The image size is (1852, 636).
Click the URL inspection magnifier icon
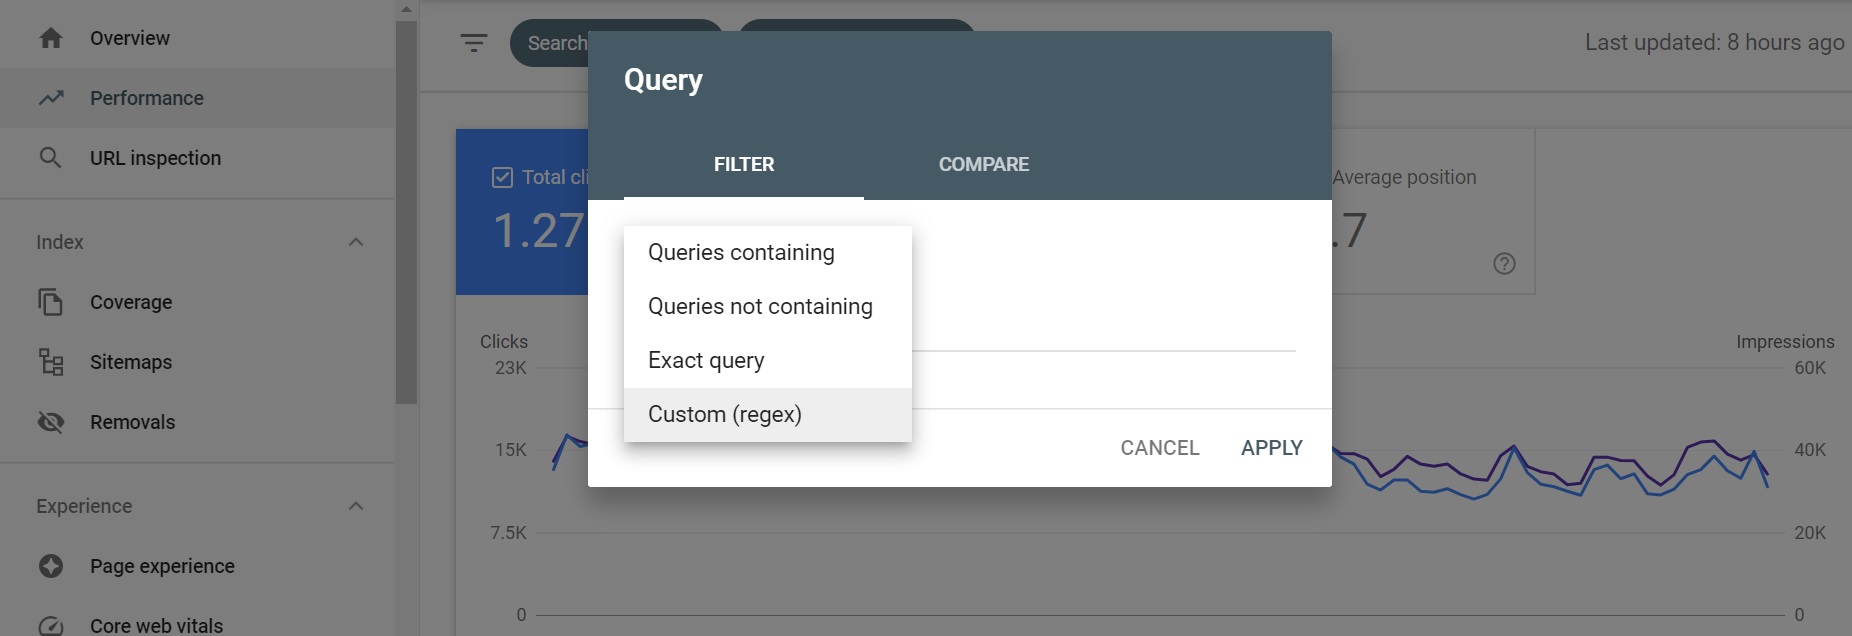(x=50, y=158)
